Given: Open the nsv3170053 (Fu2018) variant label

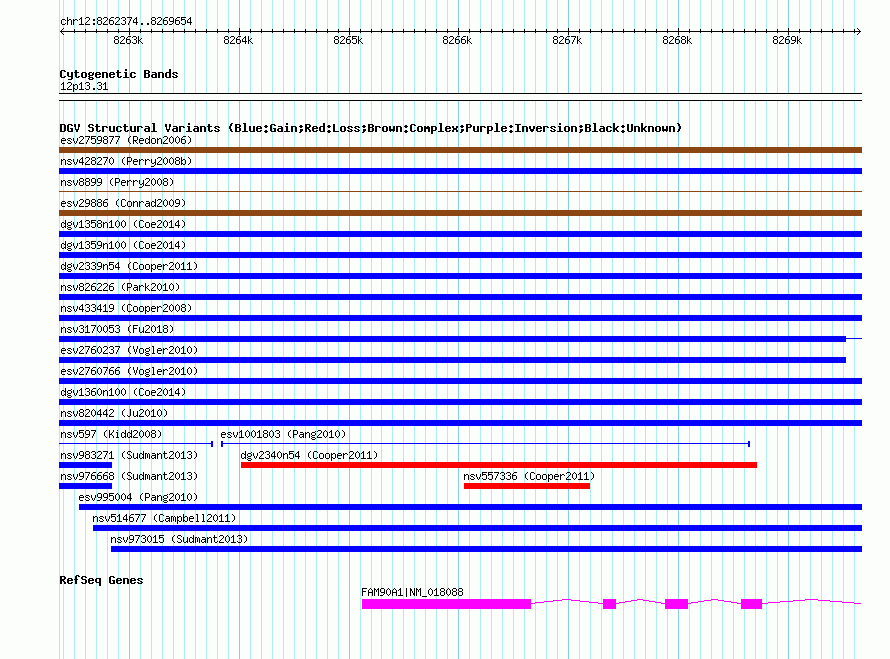Looking at the screenshot, I should coord(116,329).
